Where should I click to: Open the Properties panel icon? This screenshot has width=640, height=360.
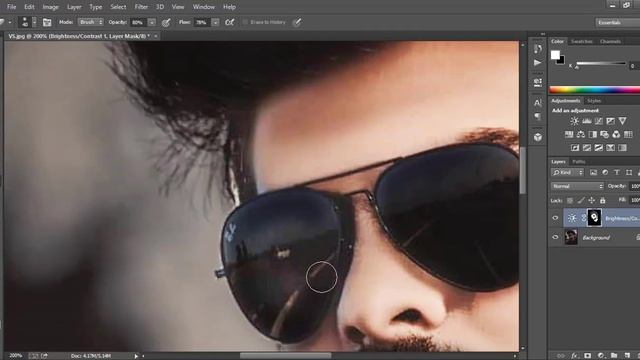[x=538, y=82]
